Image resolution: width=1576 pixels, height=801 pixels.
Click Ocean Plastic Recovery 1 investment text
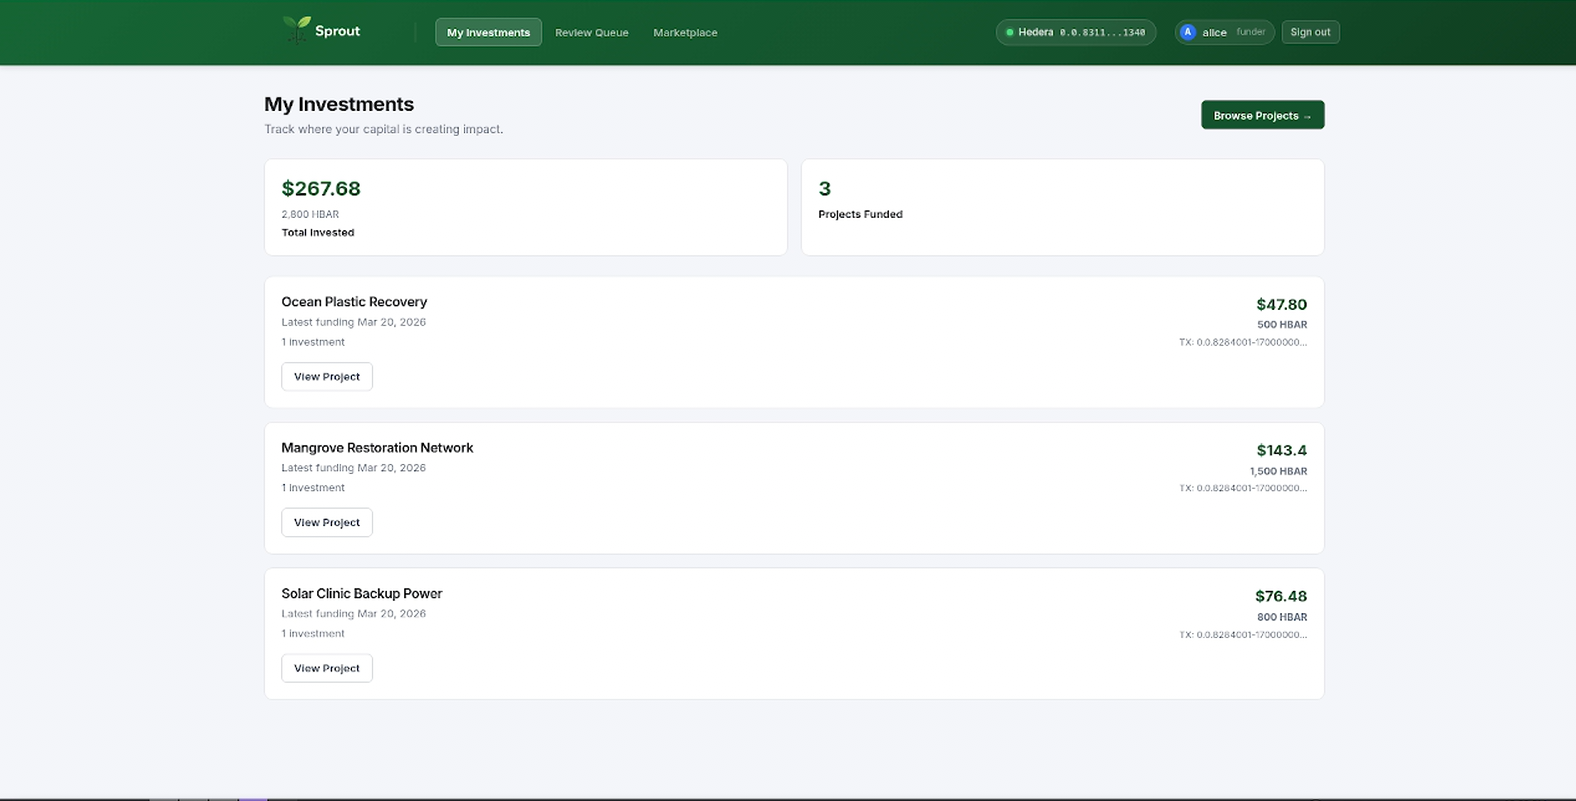pyautogui.click(x=313, y=342)
